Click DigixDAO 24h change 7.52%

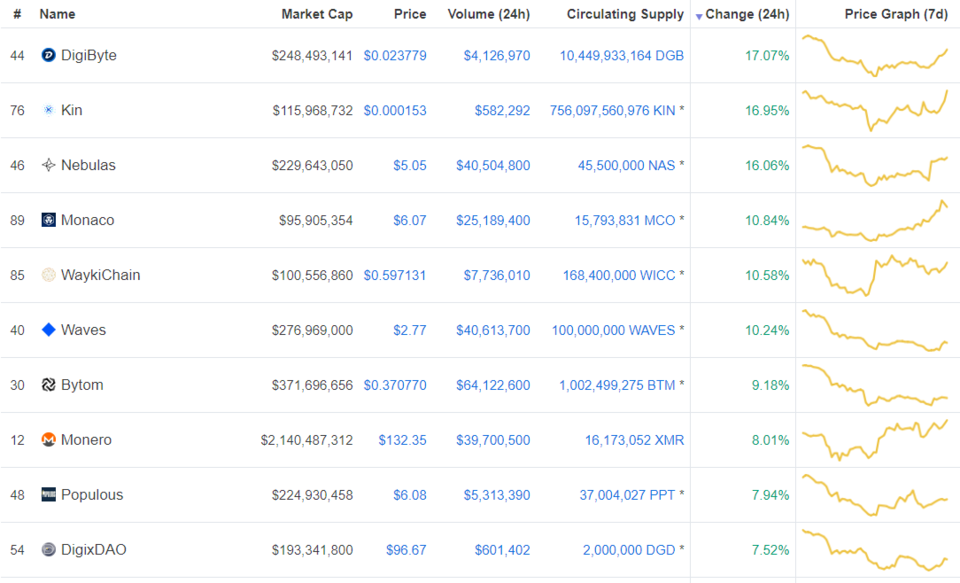tap(770, 550)
